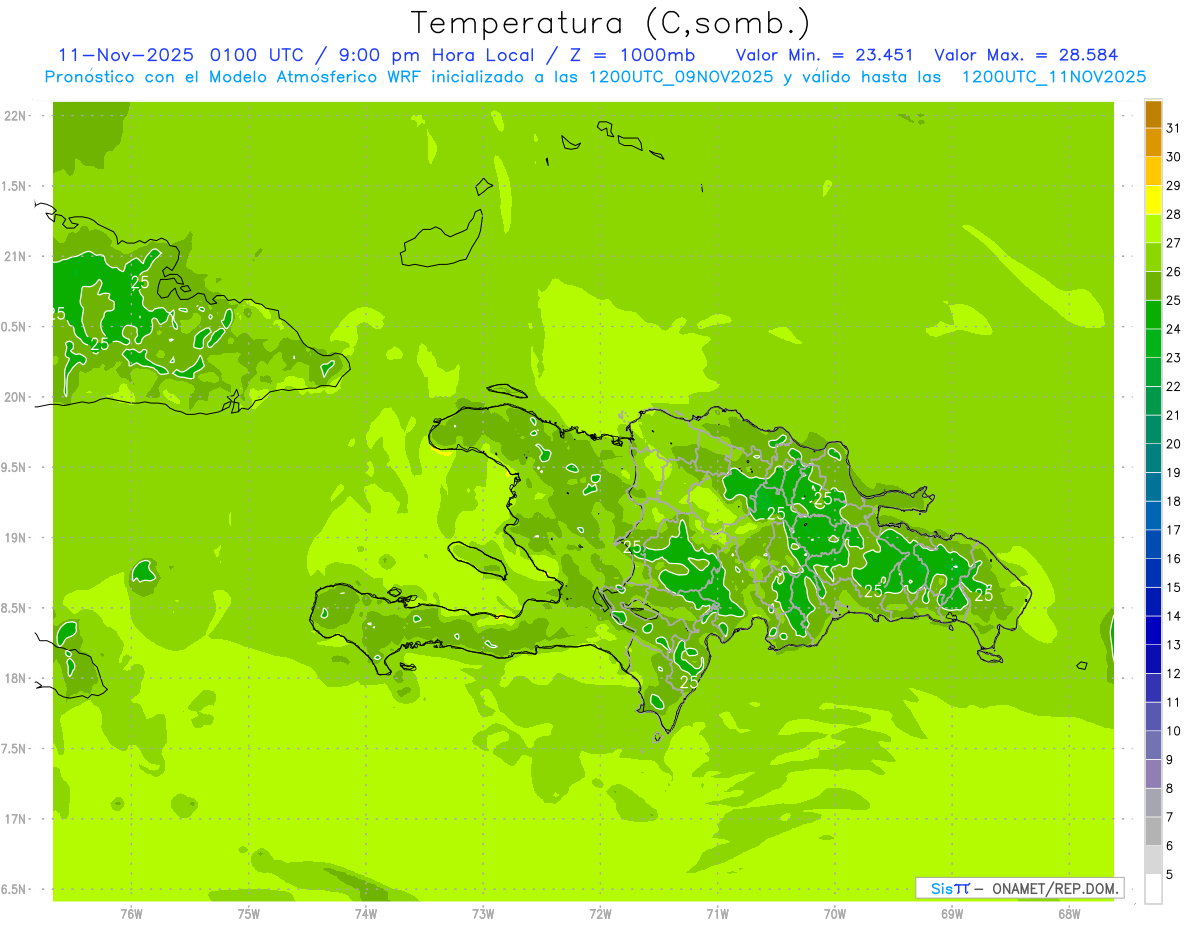Click the "18N" latitude axis label
1200x927 pixels.
tap(16, 678)
